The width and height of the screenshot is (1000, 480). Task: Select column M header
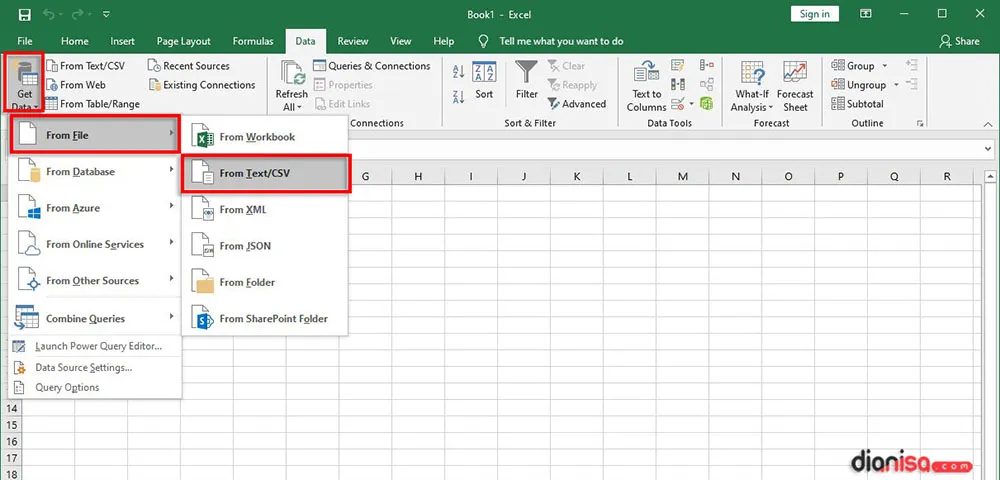pyautogui.click(x=682, y=177)
